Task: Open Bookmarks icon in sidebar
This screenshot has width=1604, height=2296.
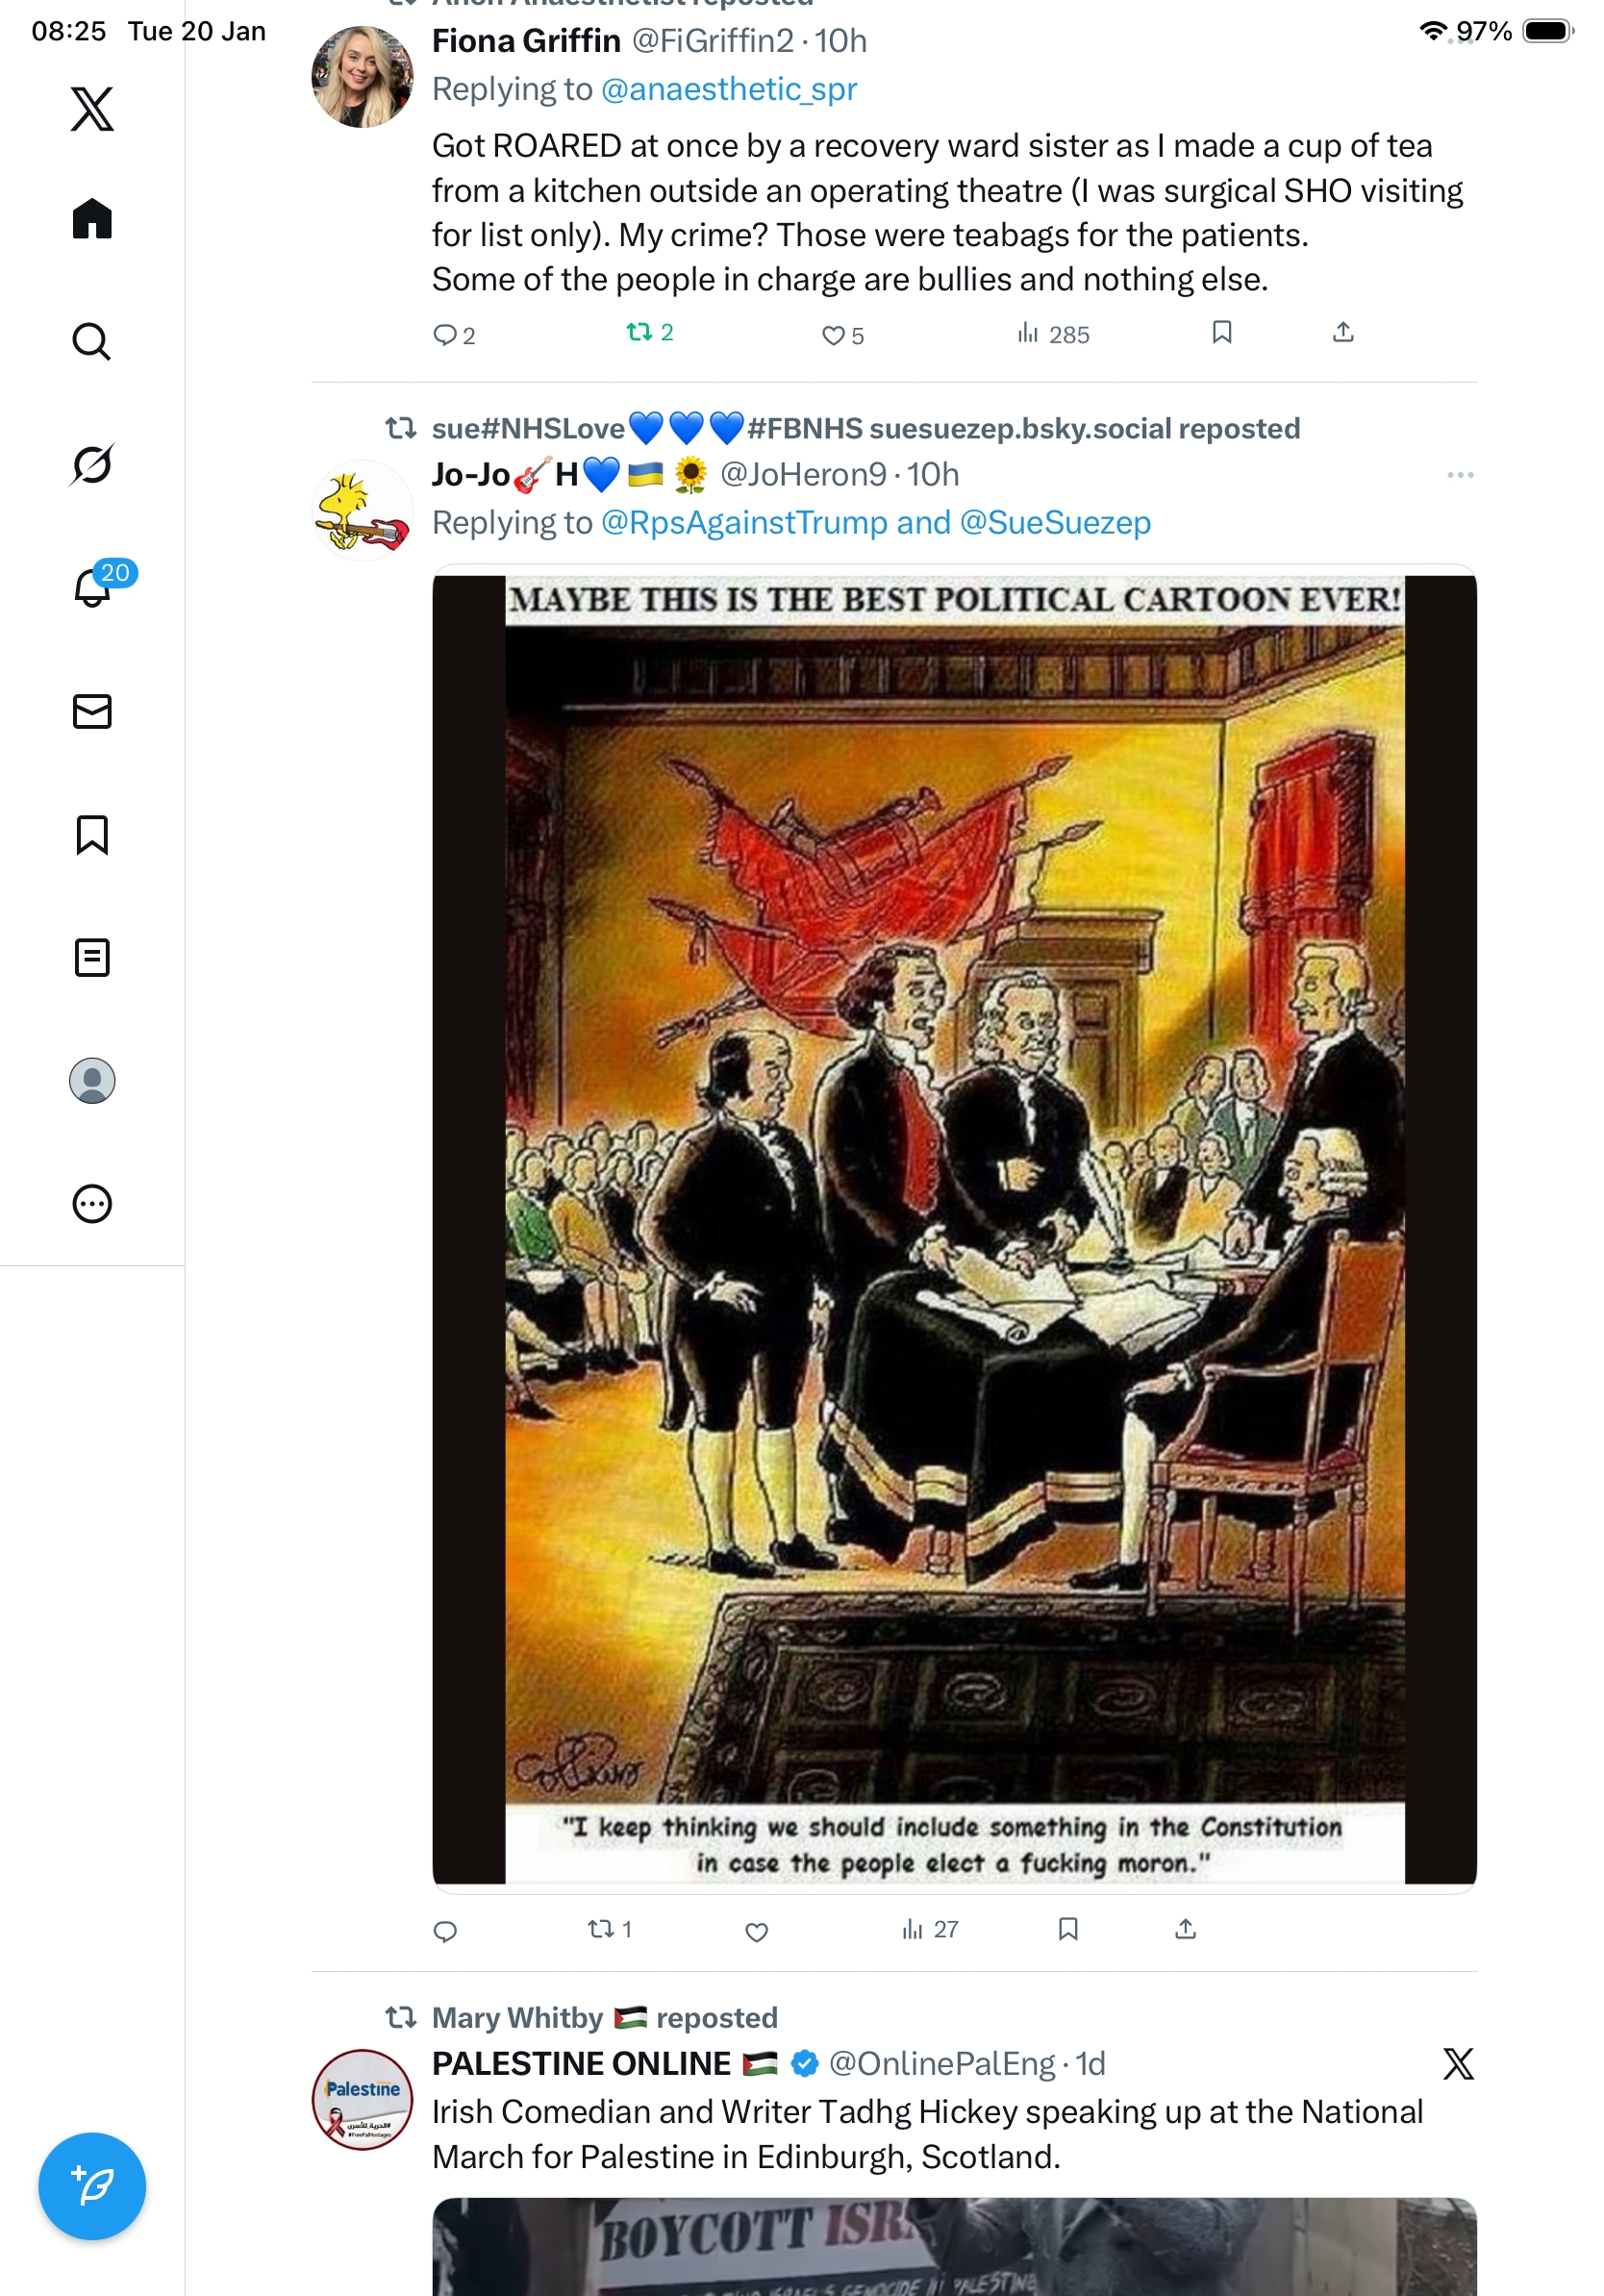Action: (x=92, y=834)
